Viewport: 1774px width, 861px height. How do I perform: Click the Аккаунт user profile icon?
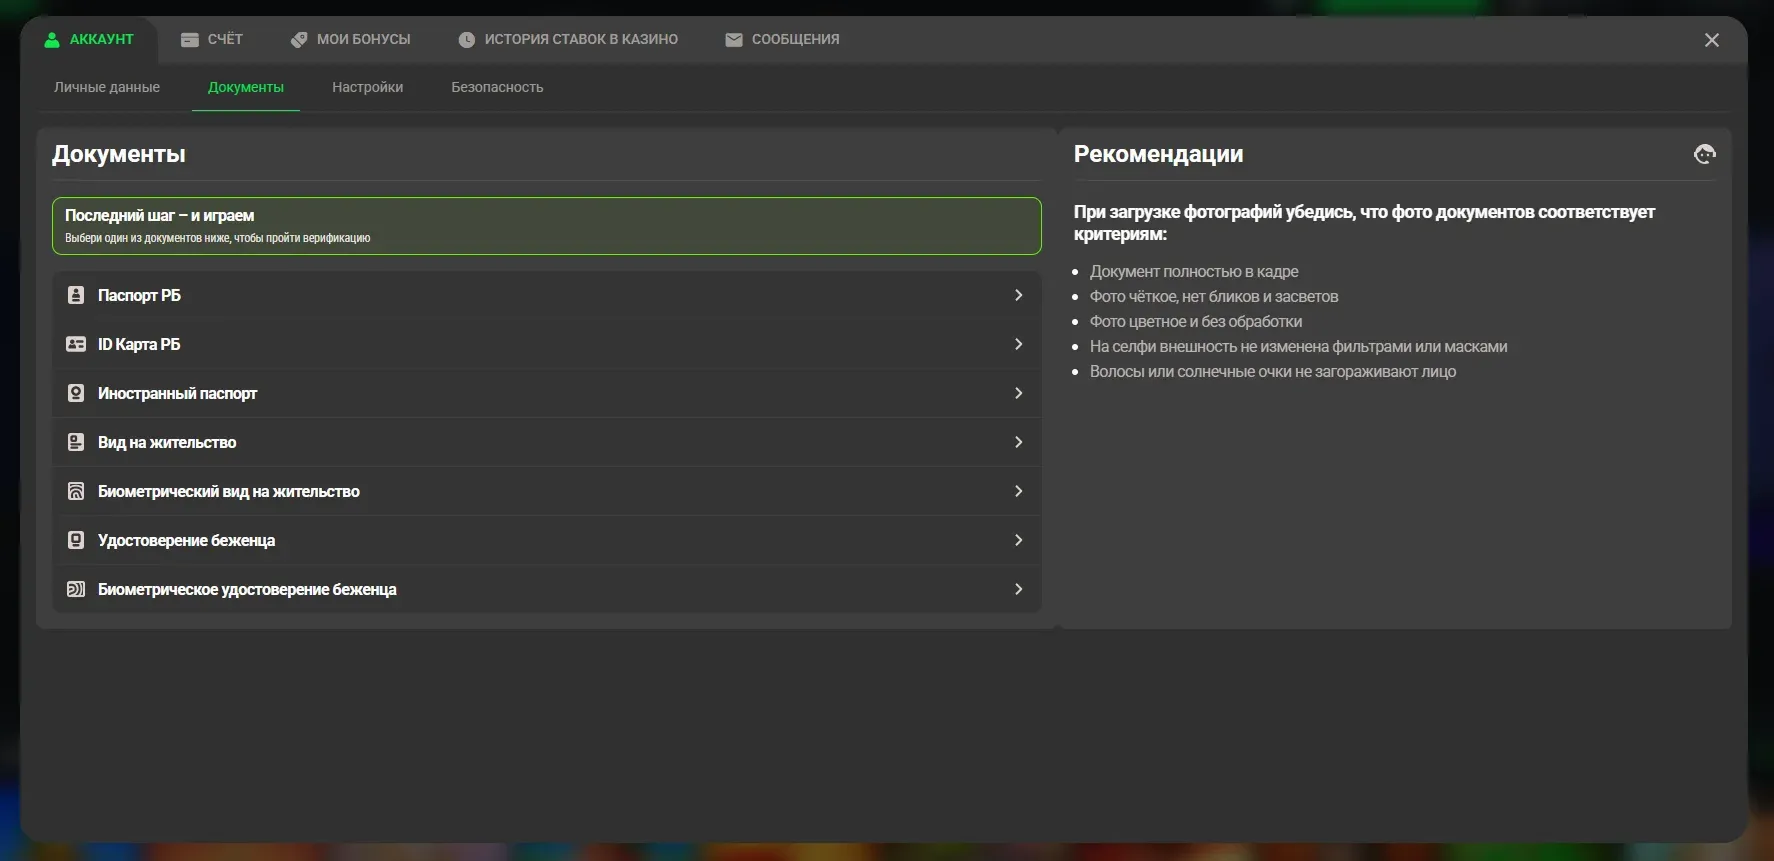coord(52,40)
